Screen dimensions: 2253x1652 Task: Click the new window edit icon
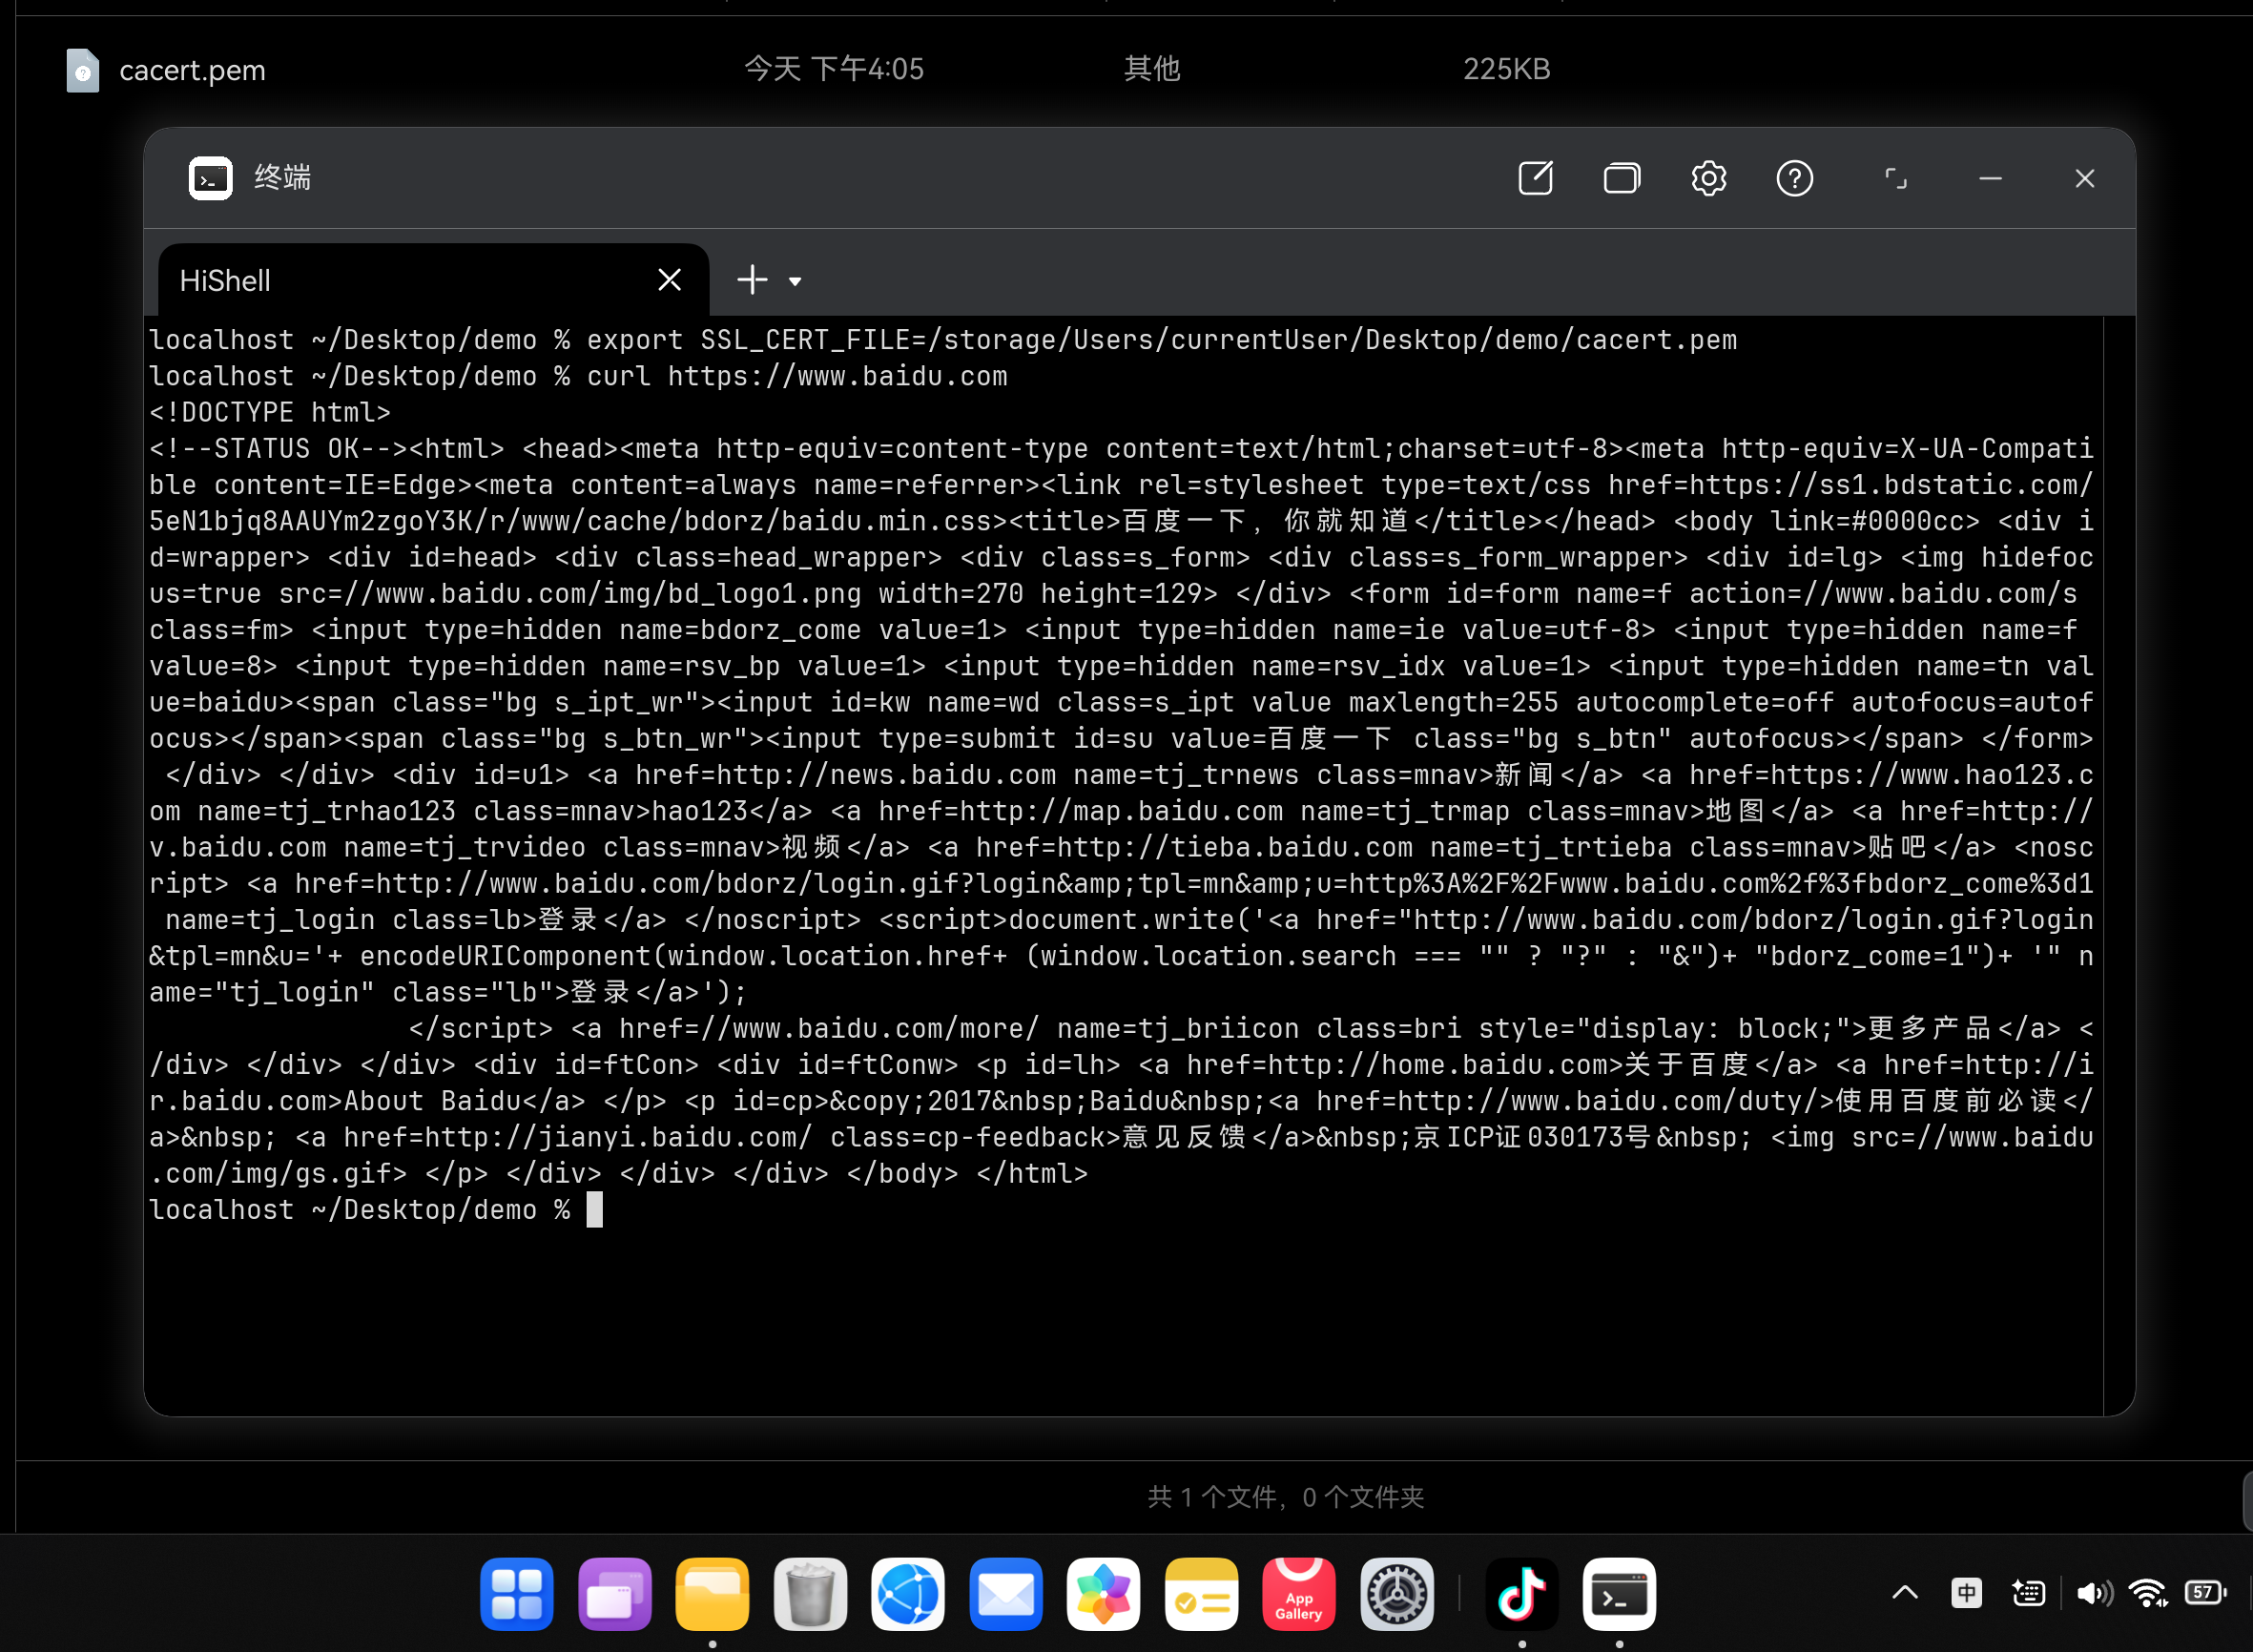coord(1535,179)
